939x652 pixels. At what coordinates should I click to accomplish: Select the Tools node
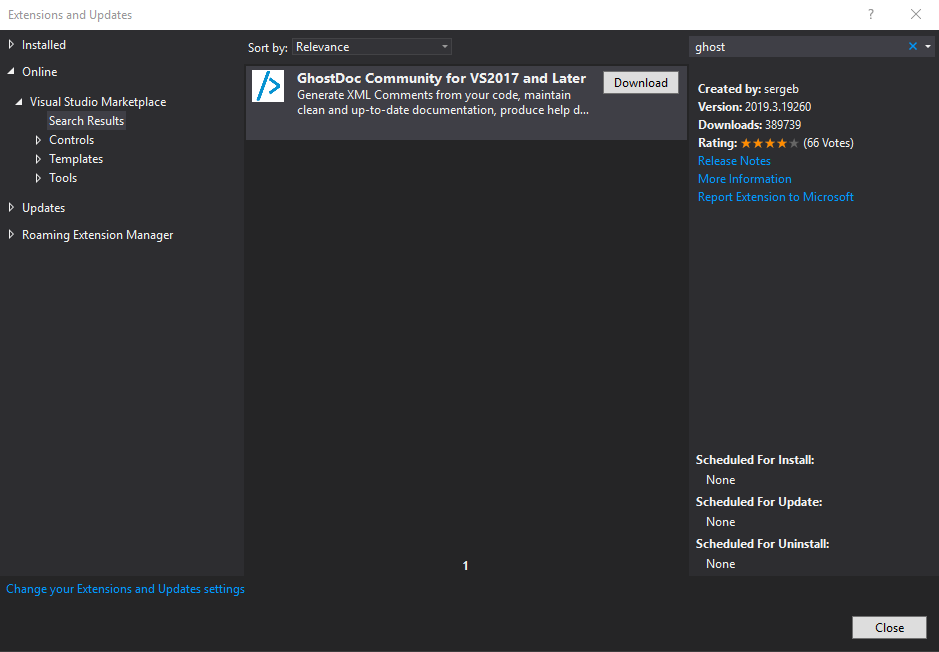(63, 177)
